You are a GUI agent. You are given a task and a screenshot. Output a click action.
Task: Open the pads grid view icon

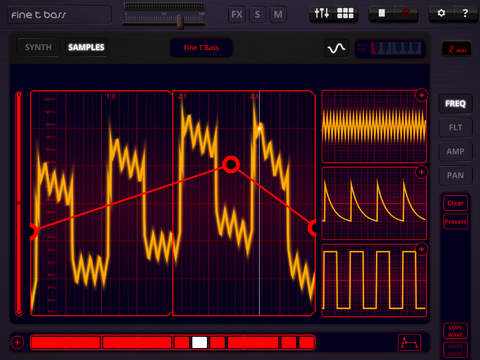coord(345,14)
